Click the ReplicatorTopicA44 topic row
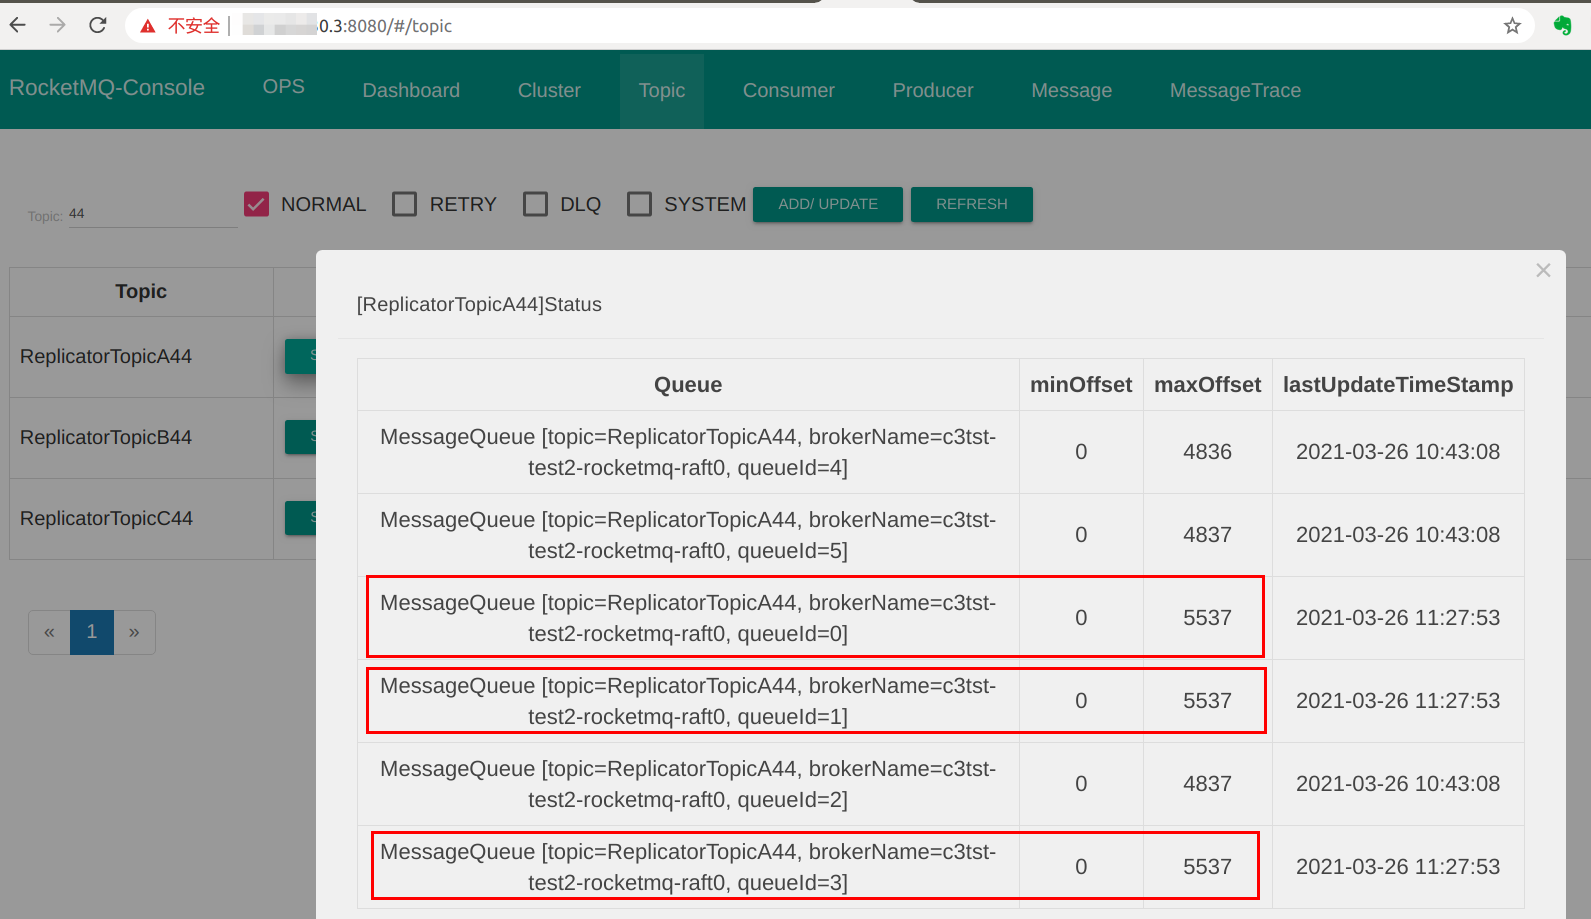The height and width of the screenshot is (919, 1591). 106,356
